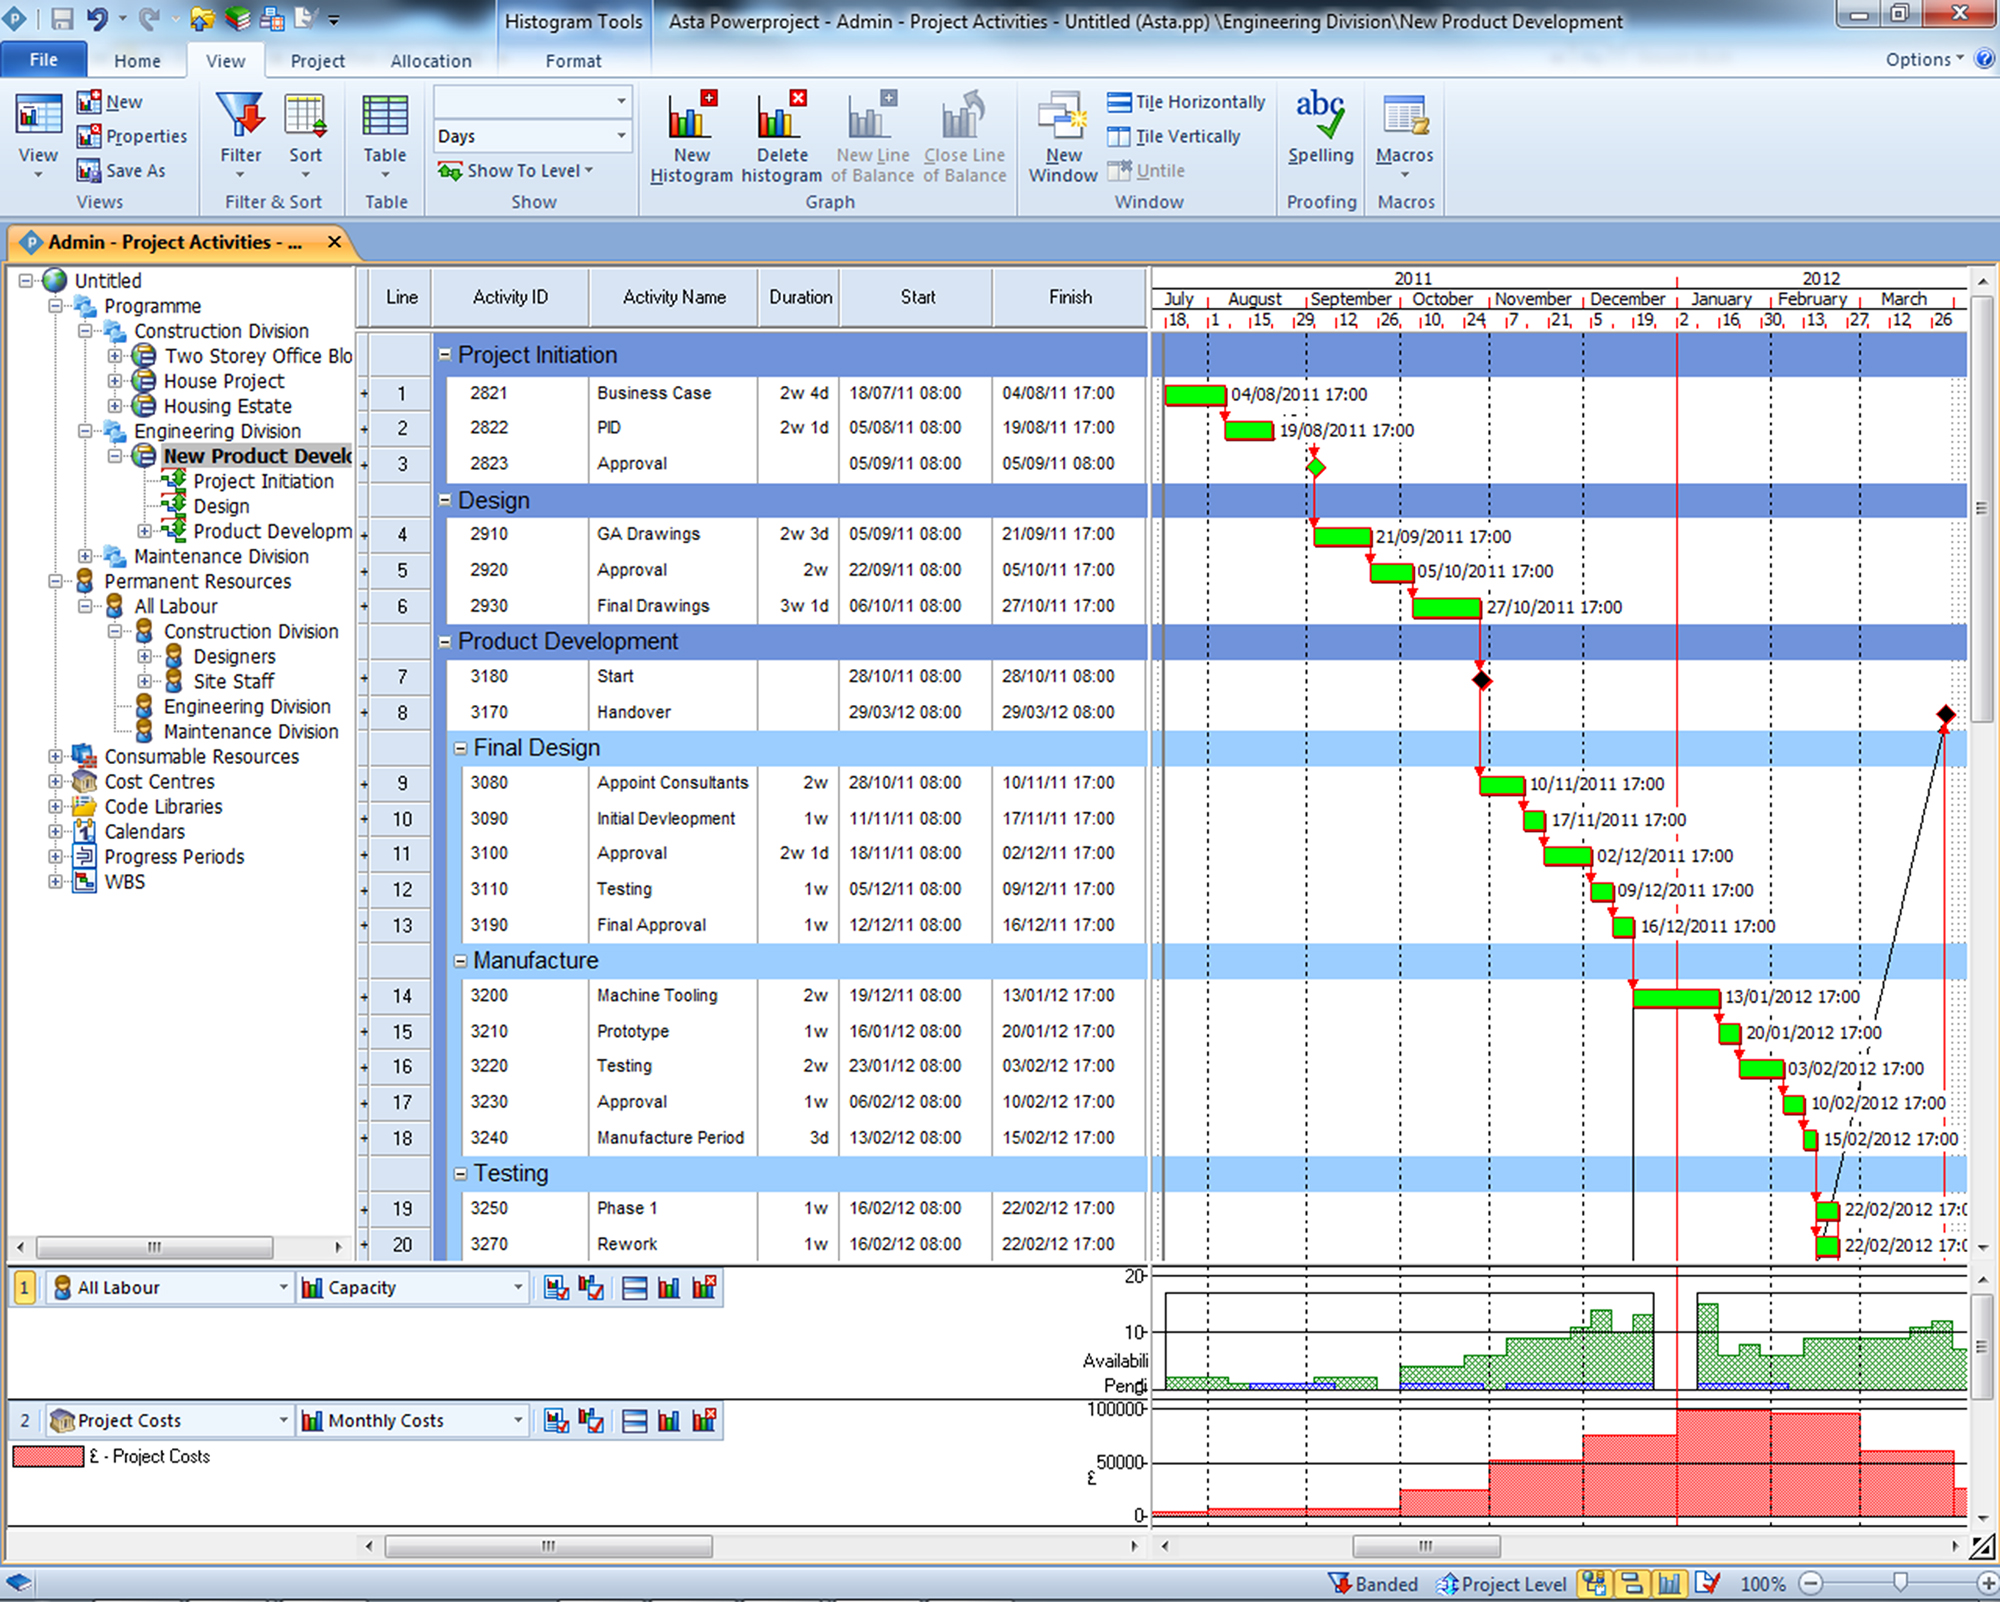This screenshot has height=1602, width=2000.
Task: Switch to the Allocation ribbon tab
Action: (x=431, y=61)
